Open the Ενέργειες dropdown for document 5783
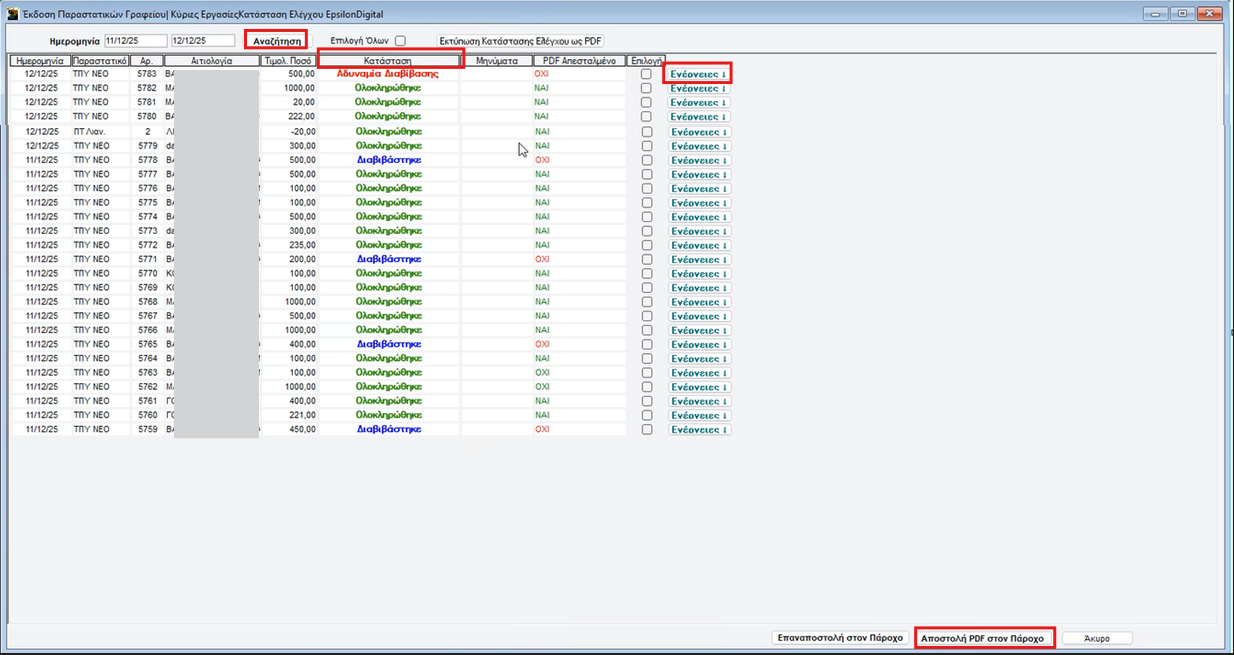The width and height of the screenshot is (1234, 655). pos(699,74)
